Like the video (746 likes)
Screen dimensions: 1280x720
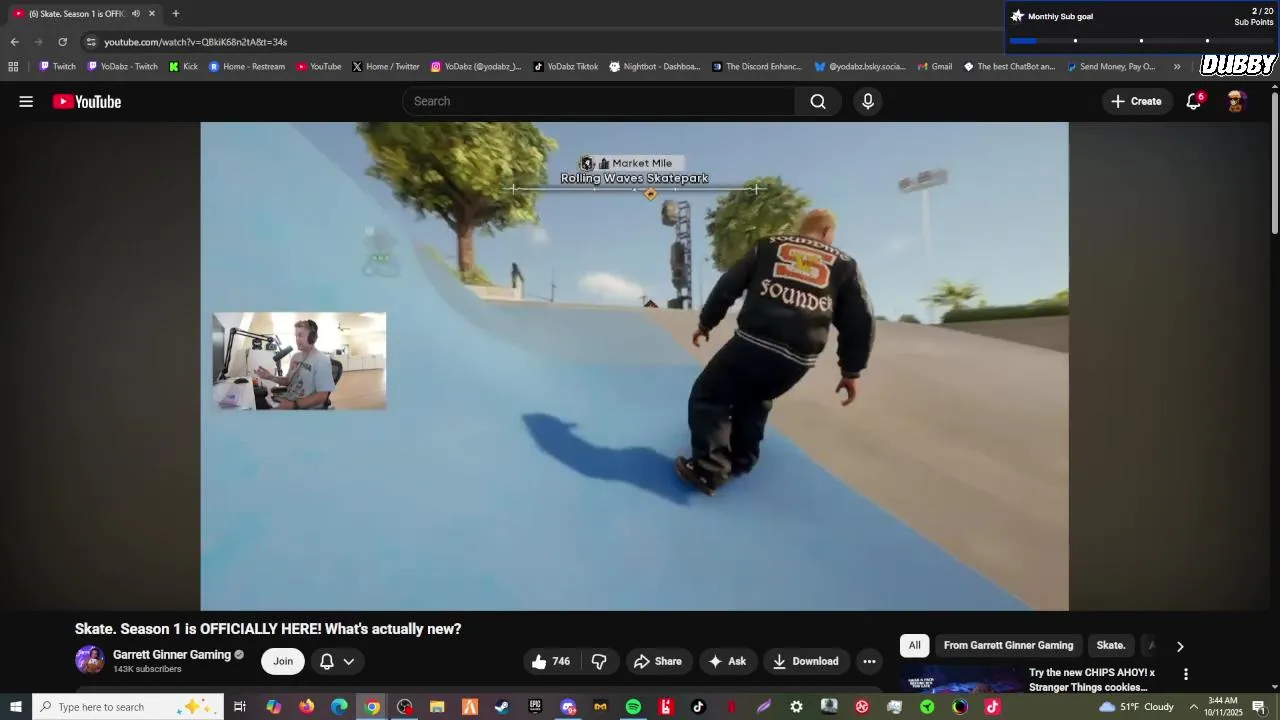coord(550,661)
